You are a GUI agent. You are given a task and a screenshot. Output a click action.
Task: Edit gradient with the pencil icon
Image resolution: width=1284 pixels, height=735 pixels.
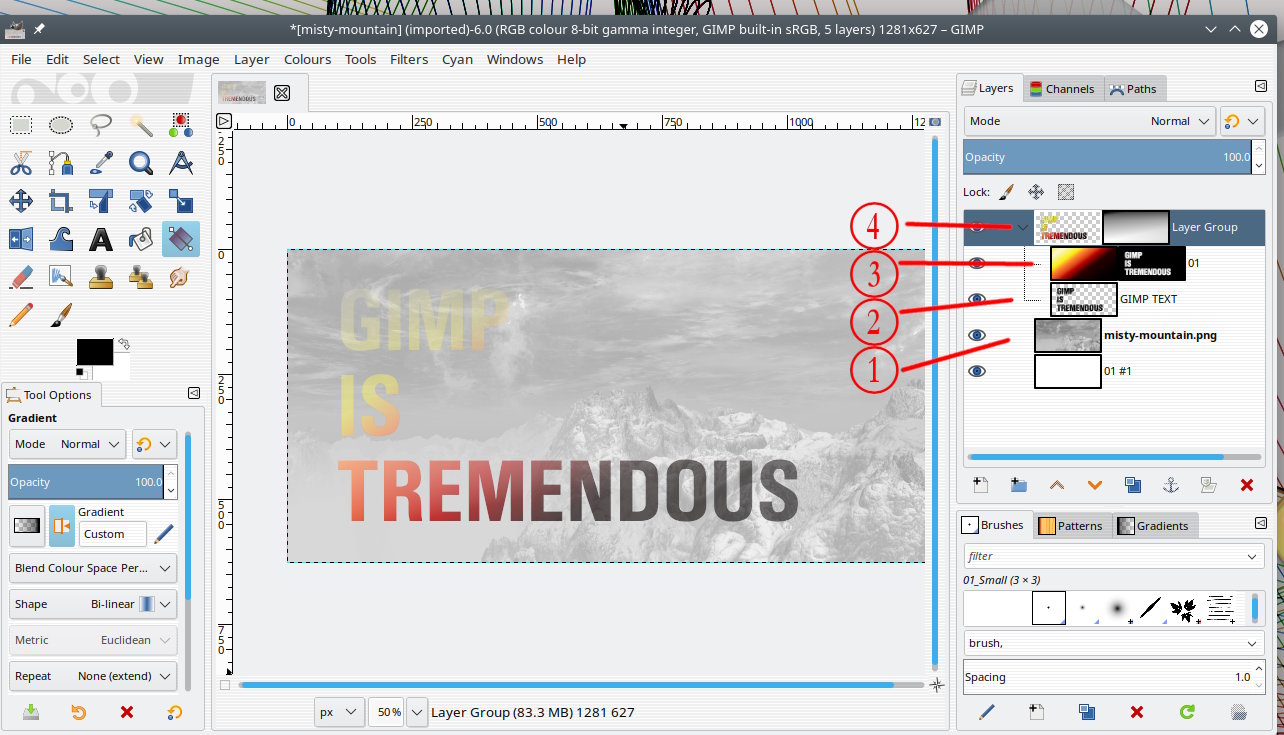164,534
